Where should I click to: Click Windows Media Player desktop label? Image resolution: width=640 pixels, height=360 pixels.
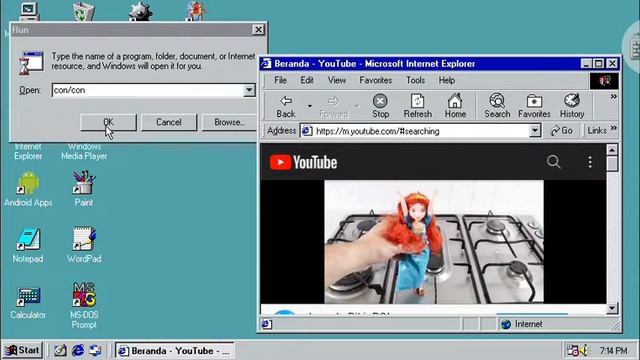pyautogui.click(x=84, y=151)
